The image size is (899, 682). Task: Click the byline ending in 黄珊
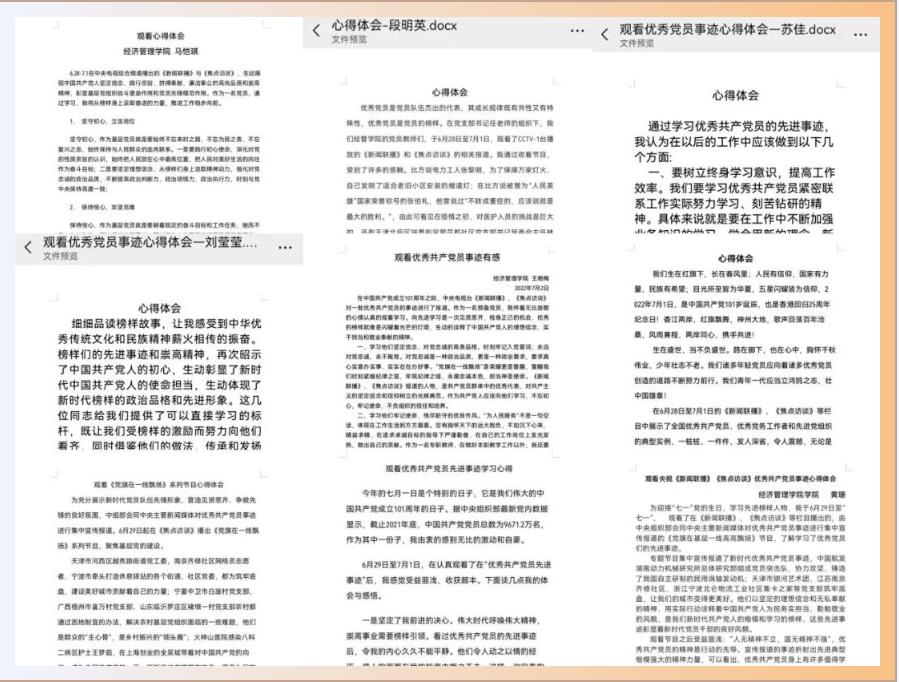click(802, 495)
